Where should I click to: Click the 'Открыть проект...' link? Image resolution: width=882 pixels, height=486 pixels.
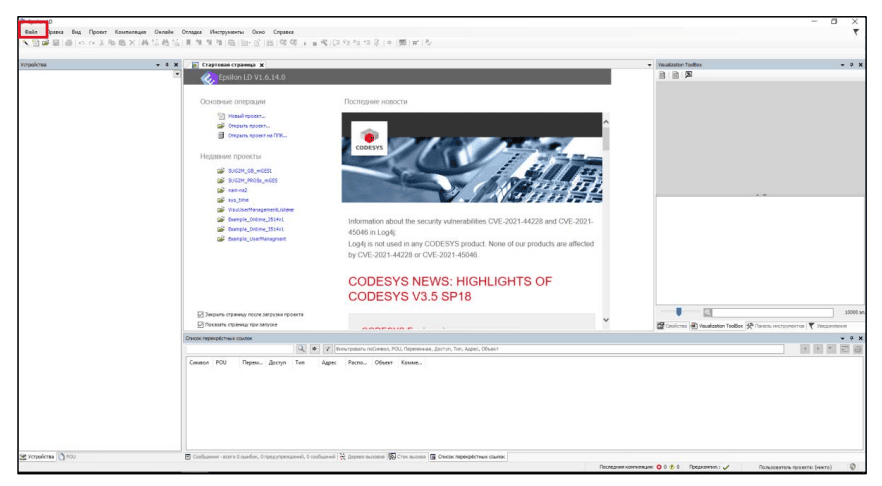pyautogui.click(x=249, y=126)
